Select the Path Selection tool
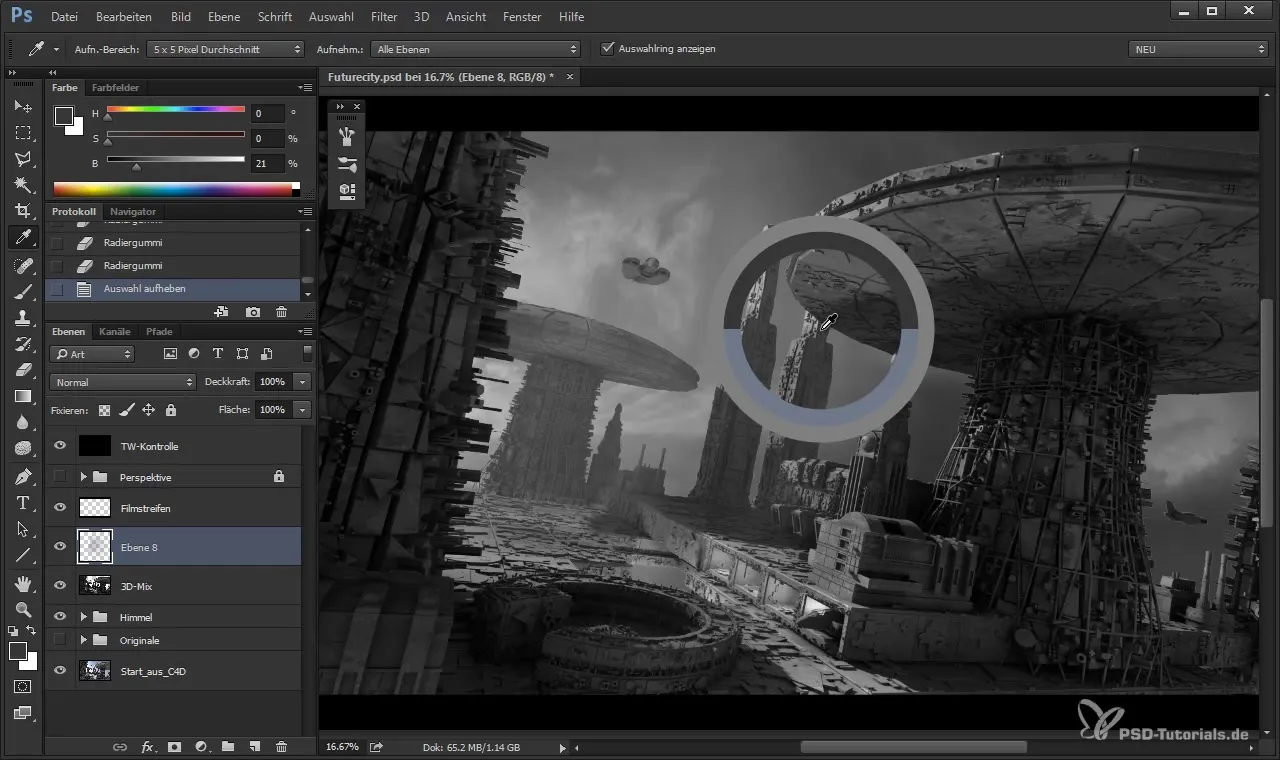The image size is (1280, 760). click(x=23, y=529)
